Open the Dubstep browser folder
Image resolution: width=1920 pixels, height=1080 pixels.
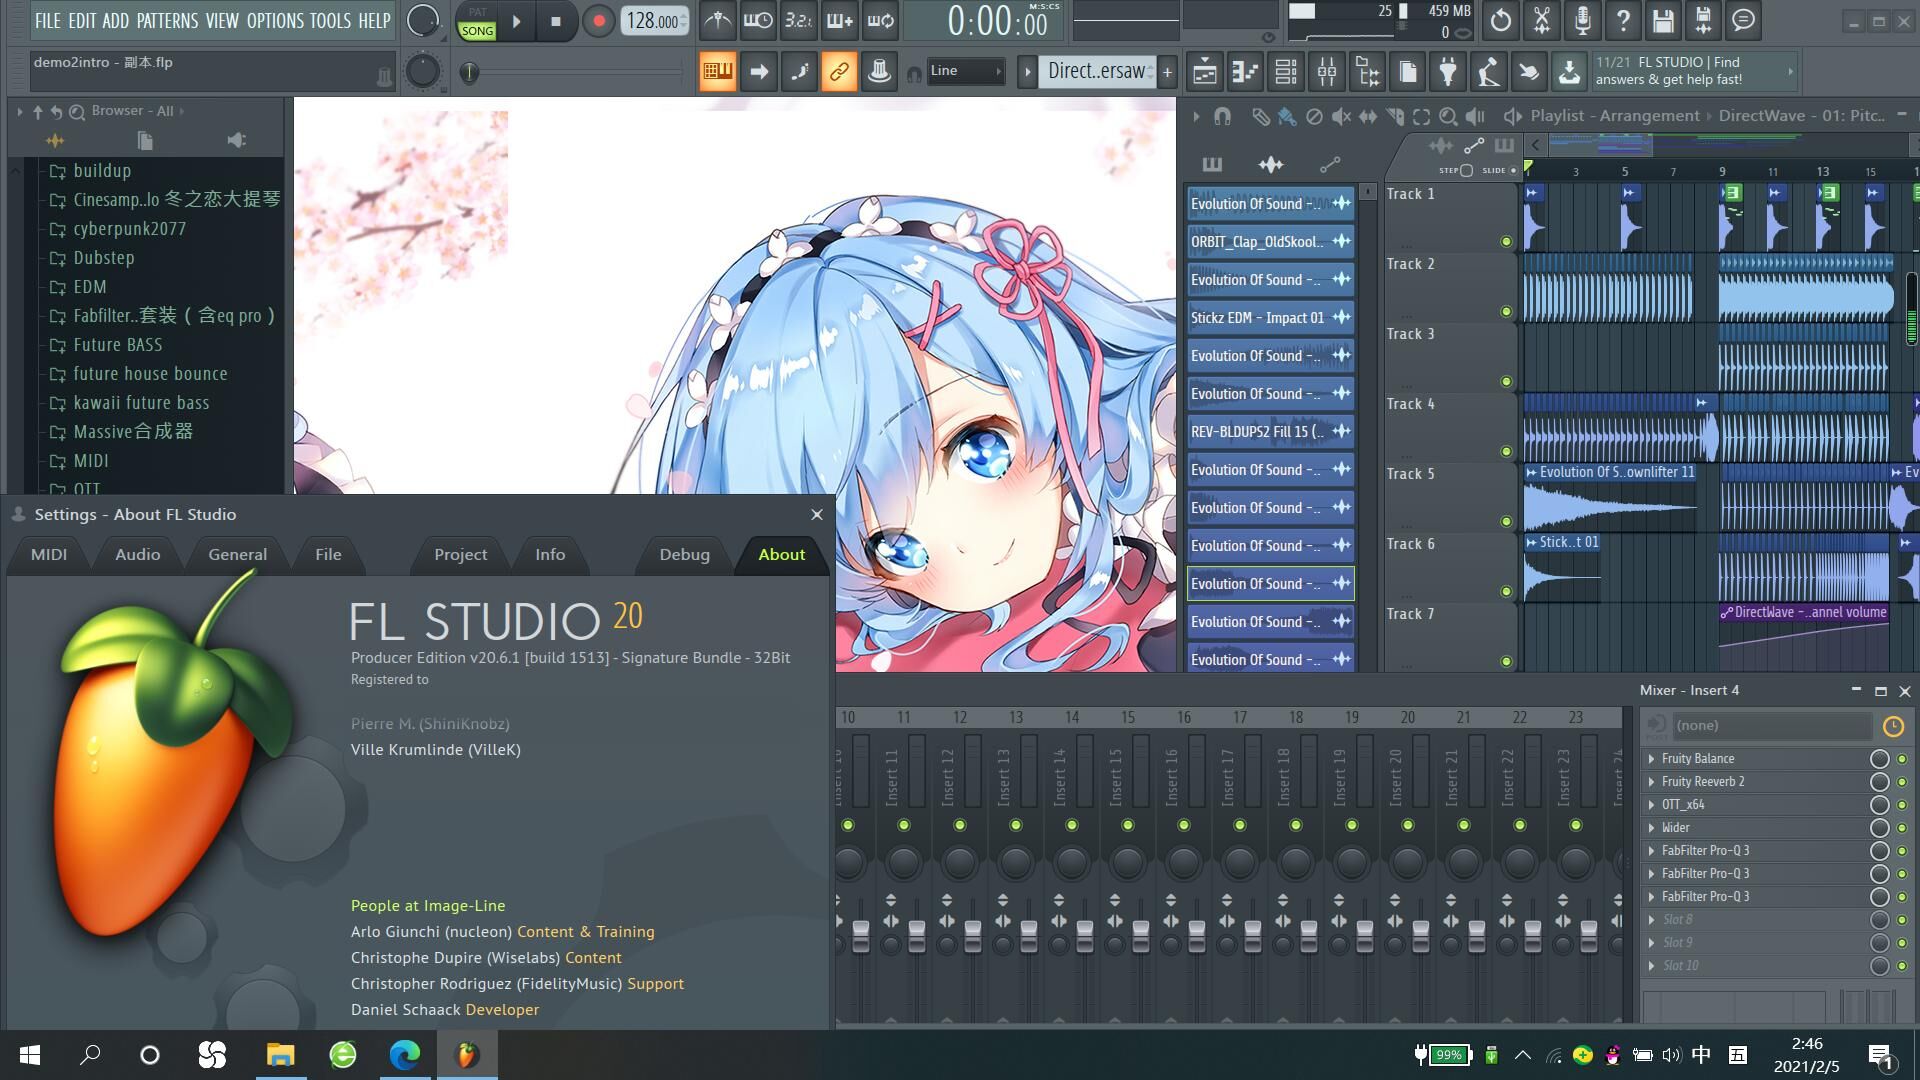point(103,258)
